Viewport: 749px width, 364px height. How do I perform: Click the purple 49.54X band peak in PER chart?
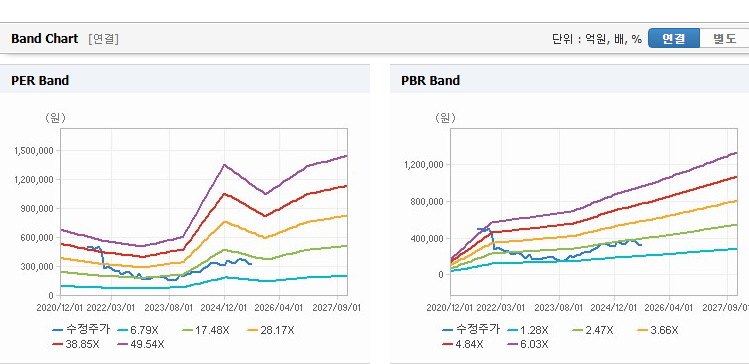point(224,165)
